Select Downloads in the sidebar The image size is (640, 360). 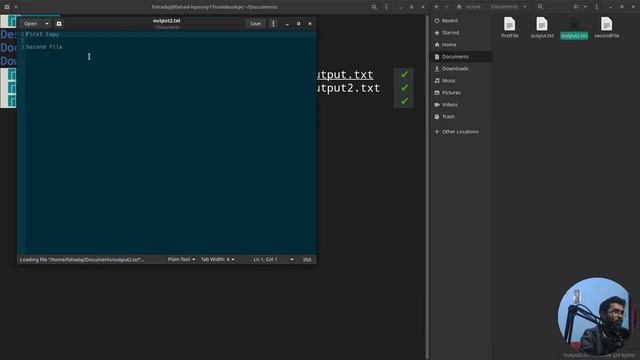tap(461, 69)
